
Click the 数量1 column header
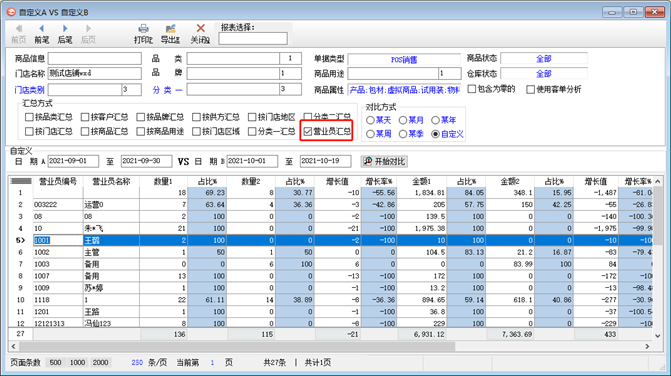(163, 181)
